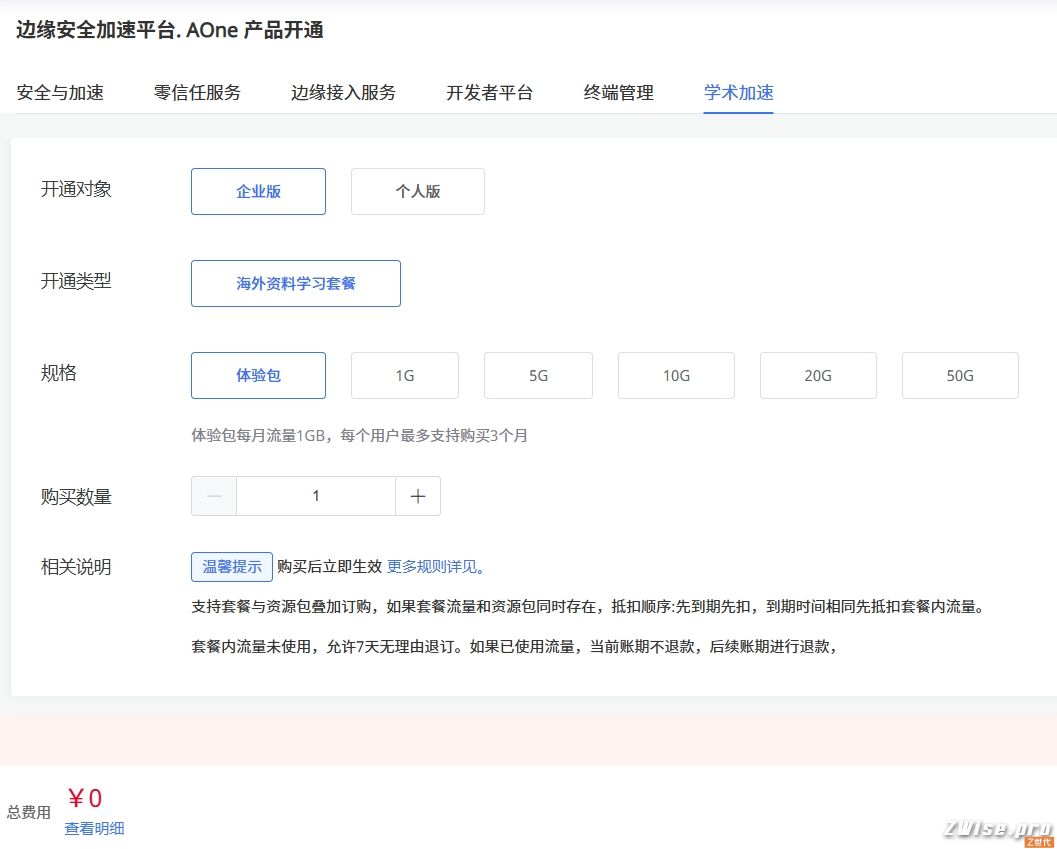Click the ¥0 total cost value

click(x=85, y=798)
